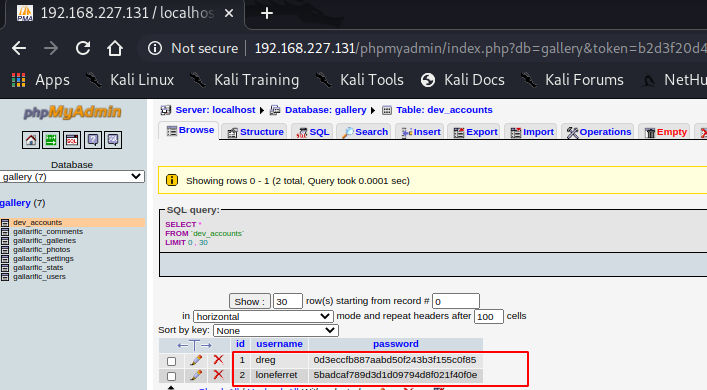Open the SQL query window icon

pos(72,140)
